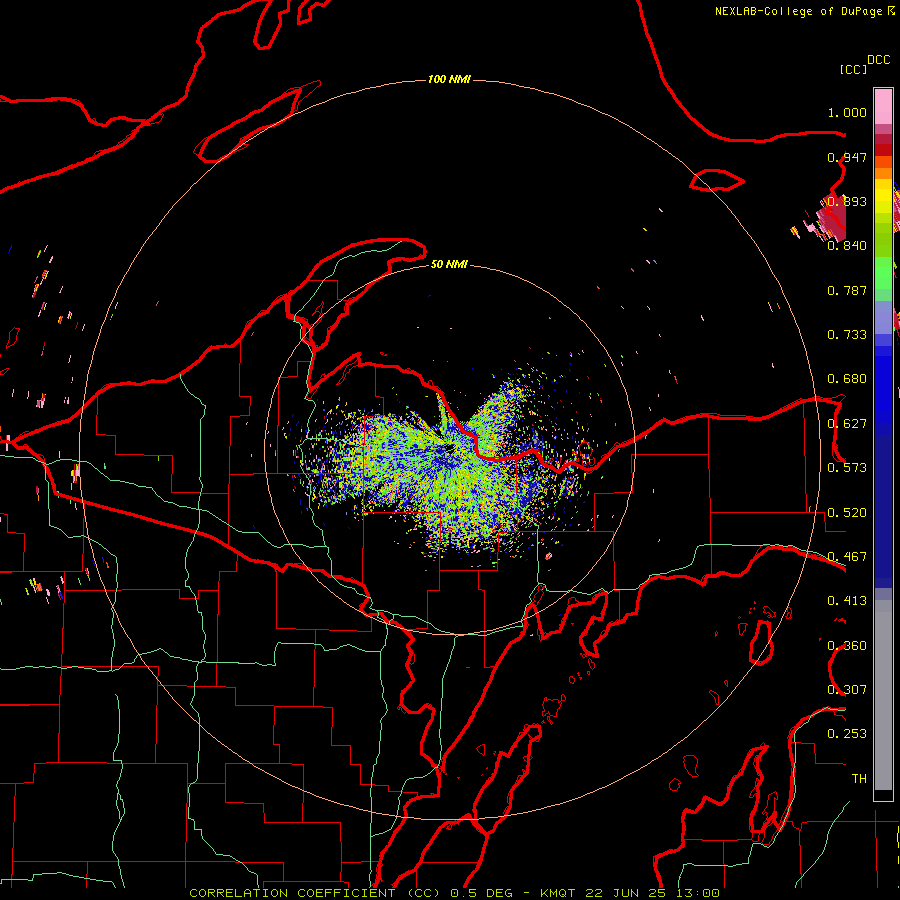The height and width of the screenshot is (900, 900).
Task: Select the 0.573 legend value
Action: point(847,468)
